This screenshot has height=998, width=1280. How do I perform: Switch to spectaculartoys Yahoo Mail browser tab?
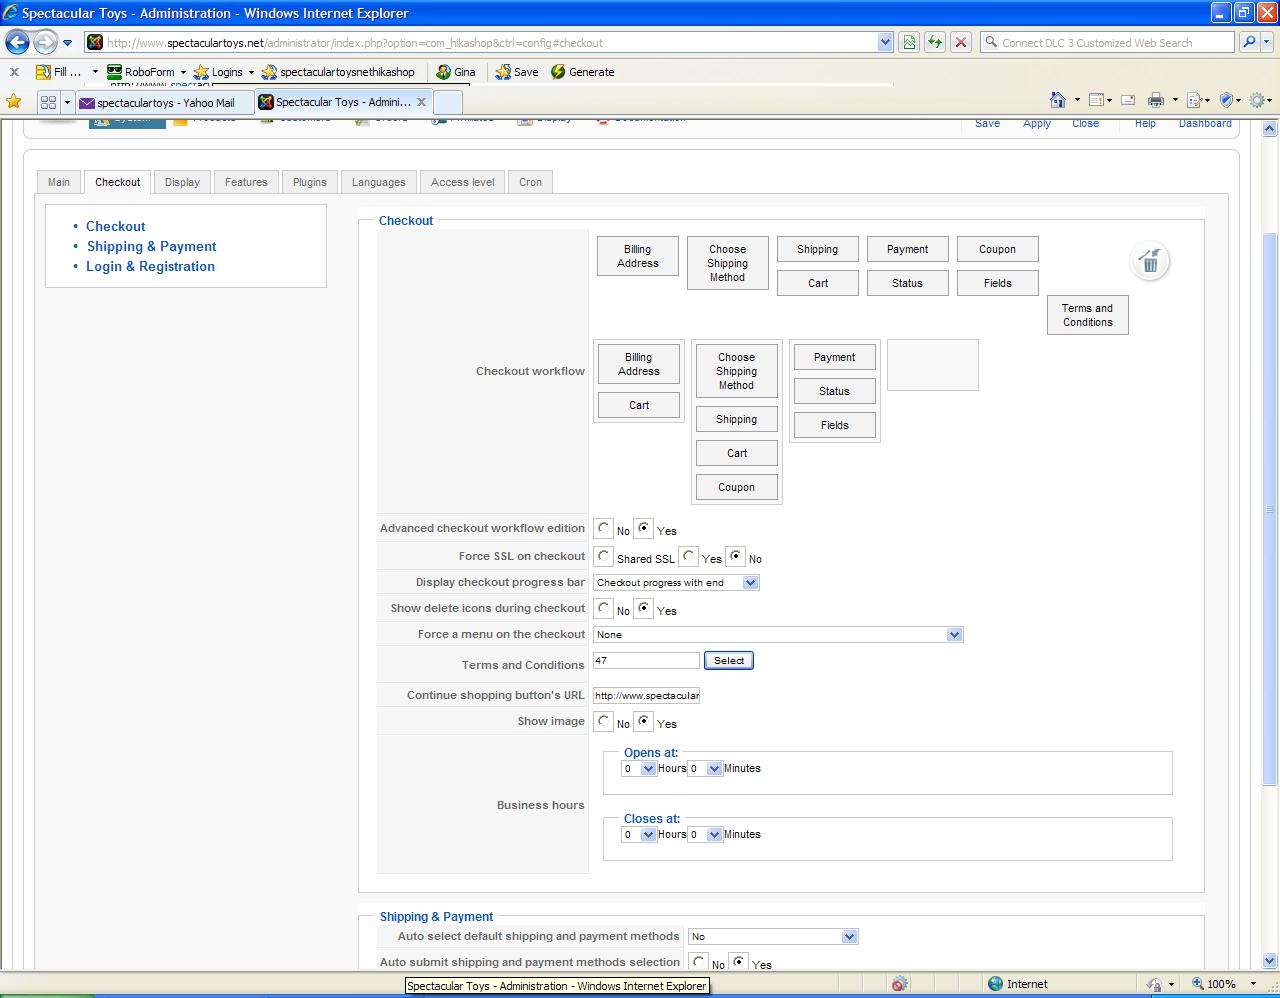point(164,102)
